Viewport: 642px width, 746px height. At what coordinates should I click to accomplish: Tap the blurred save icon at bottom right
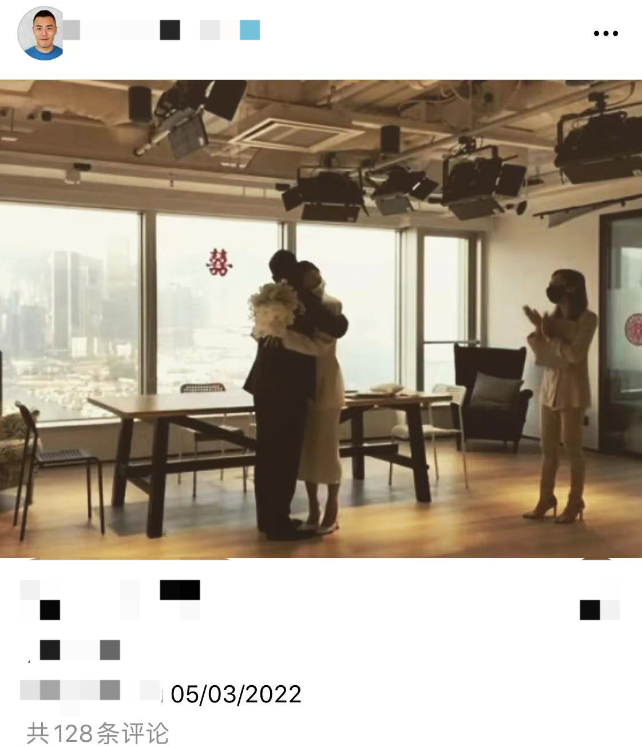point(600,610)
